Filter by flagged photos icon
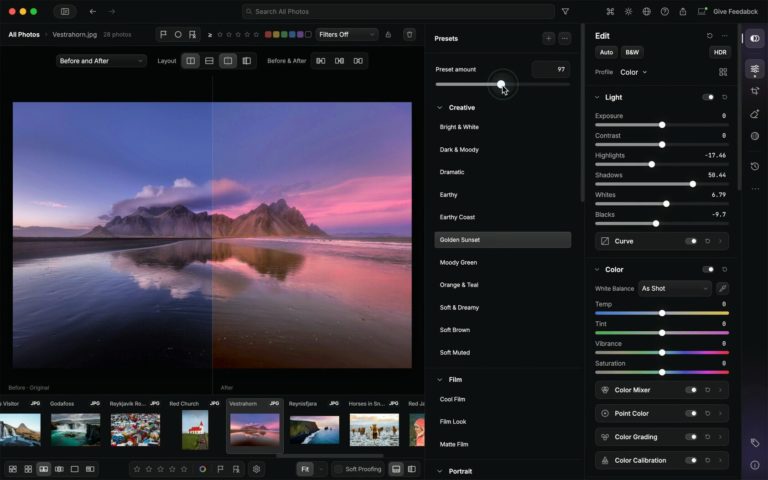Image resolution: width=768 pixels, height=480 pixels. point(164,34)
